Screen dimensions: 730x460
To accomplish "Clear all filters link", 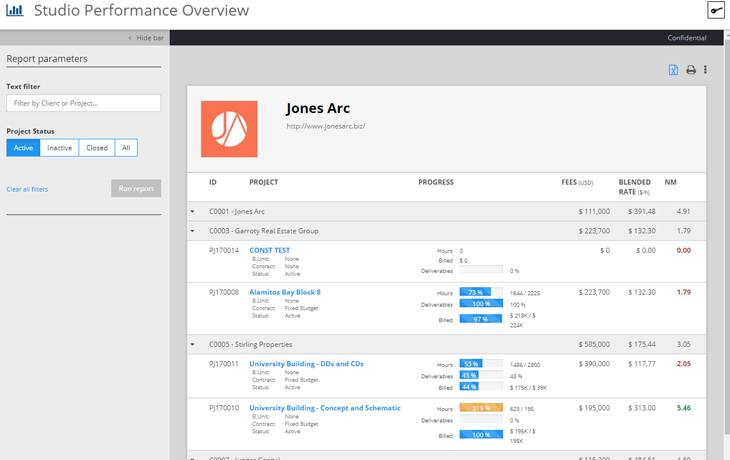I will [x=27, y=189].
